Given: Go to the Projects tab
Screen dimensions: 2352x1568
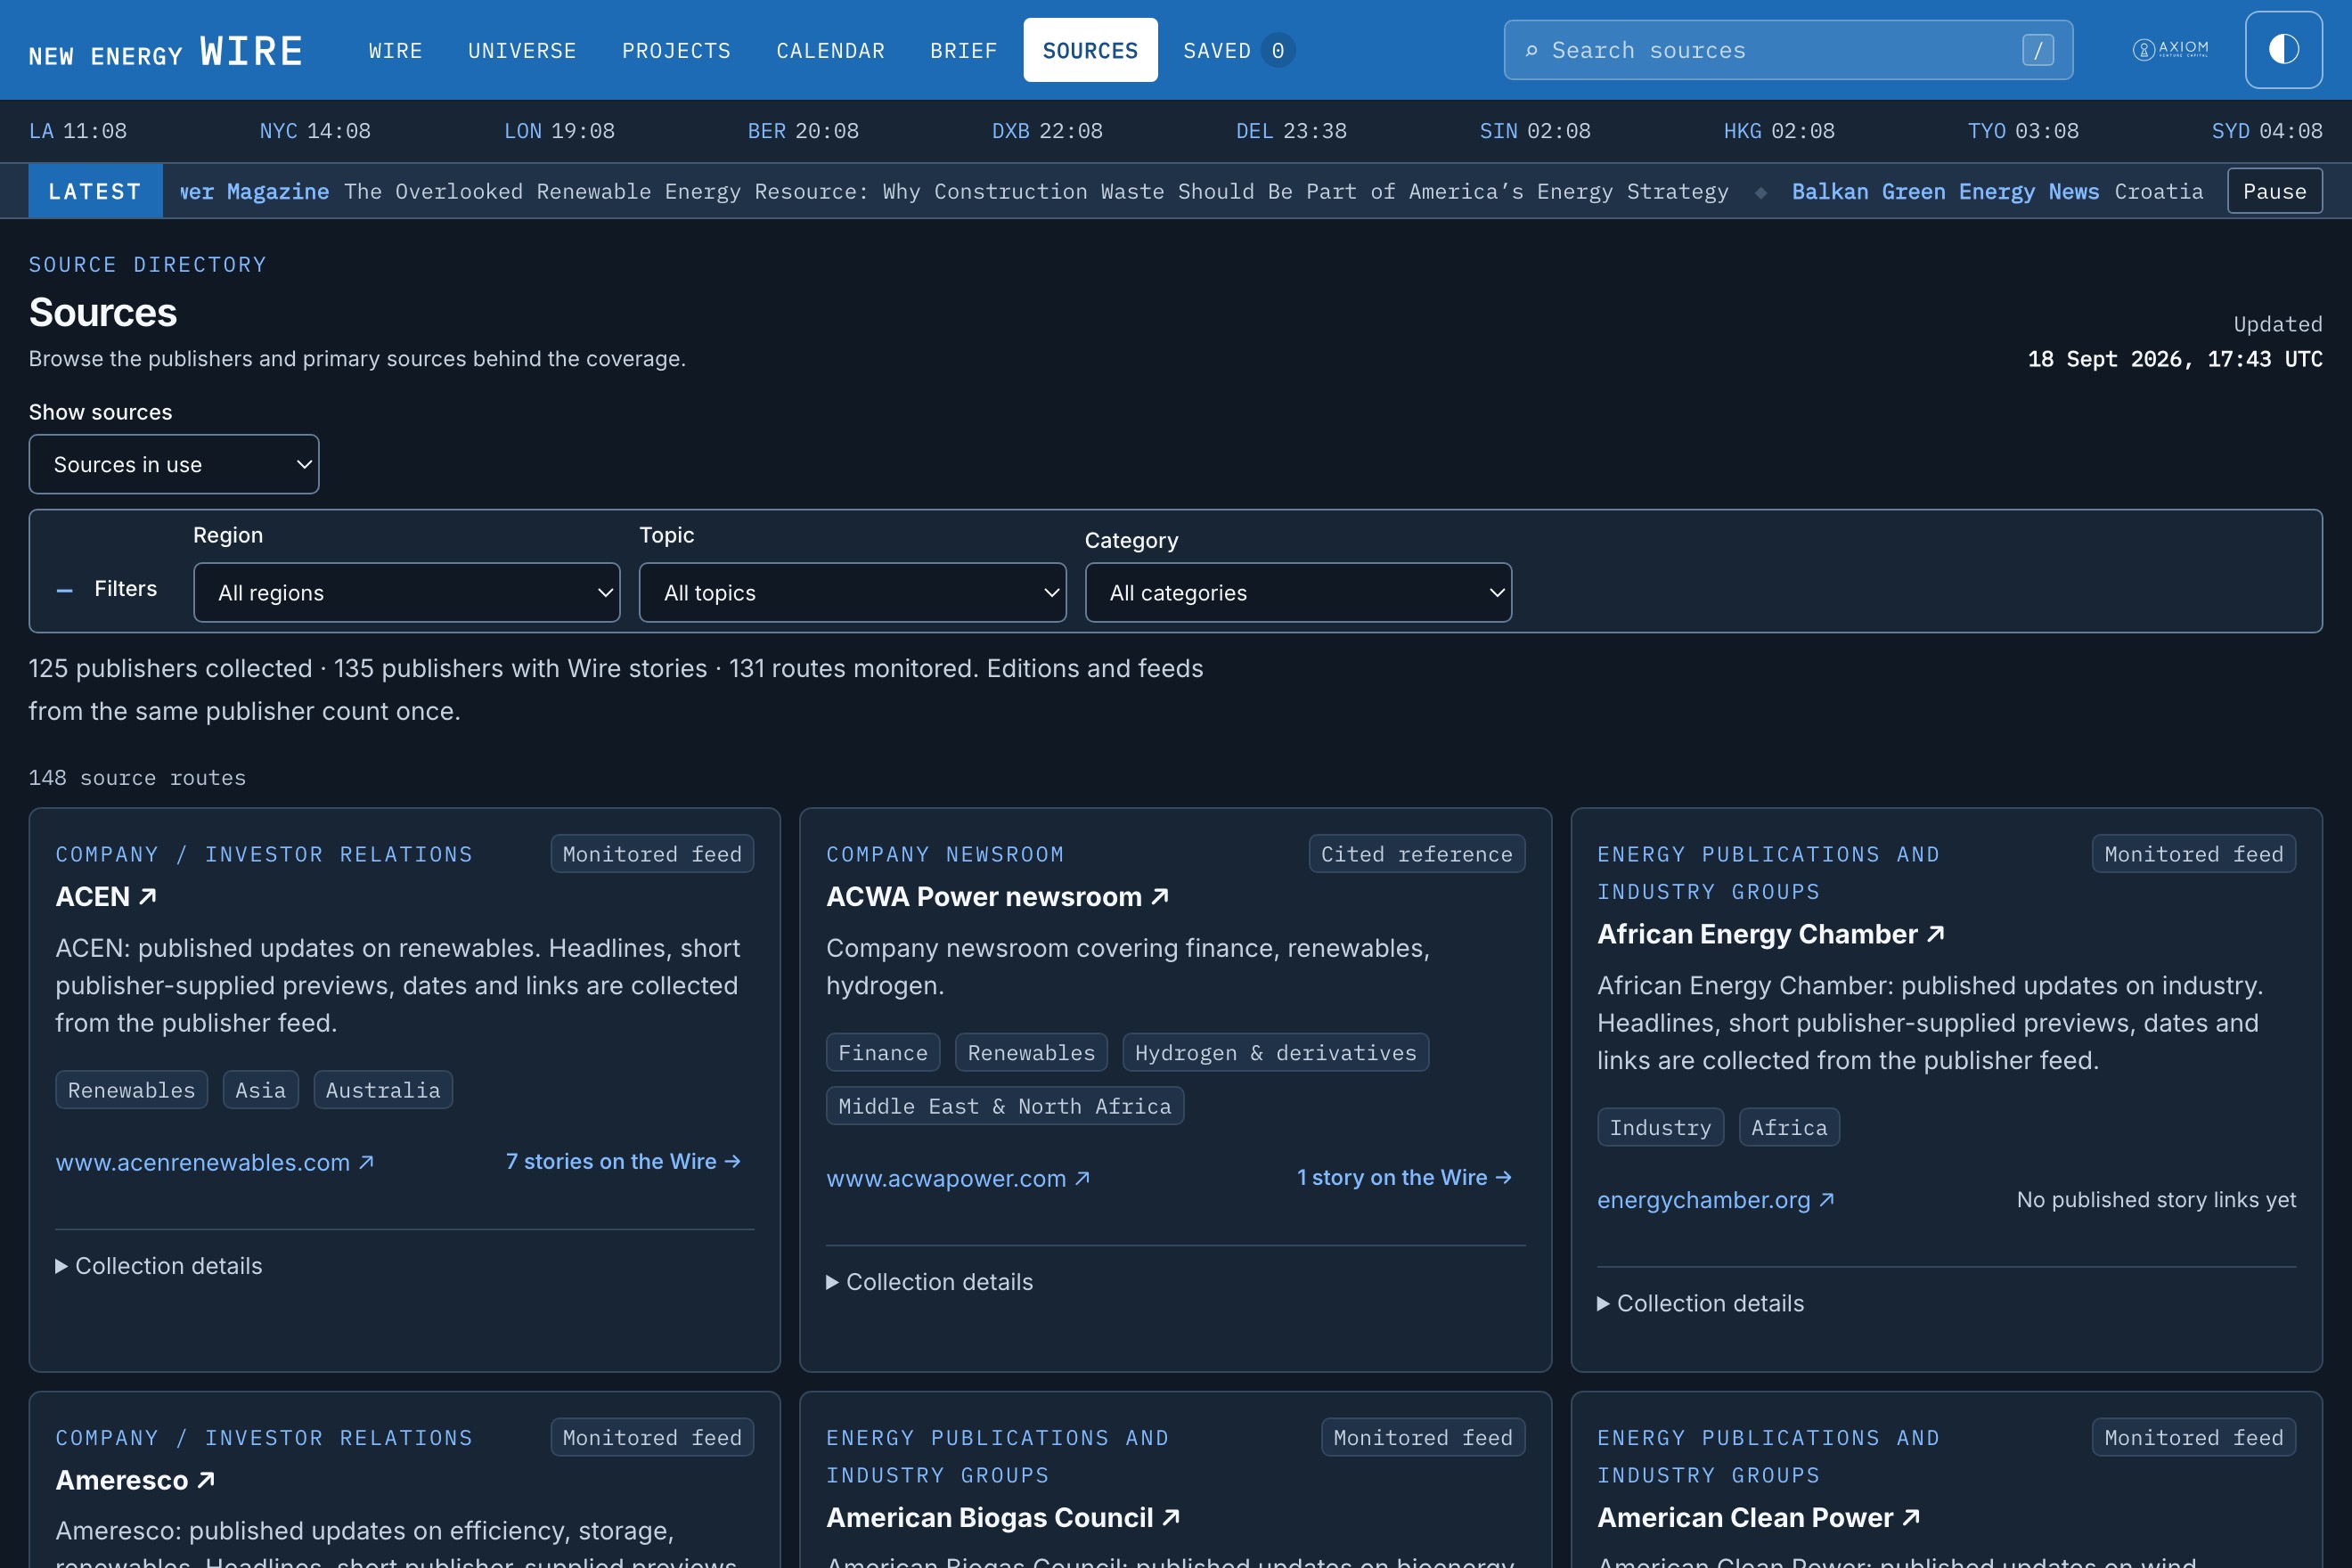Looking at the screenshot, I should click(x=676, y=50).
